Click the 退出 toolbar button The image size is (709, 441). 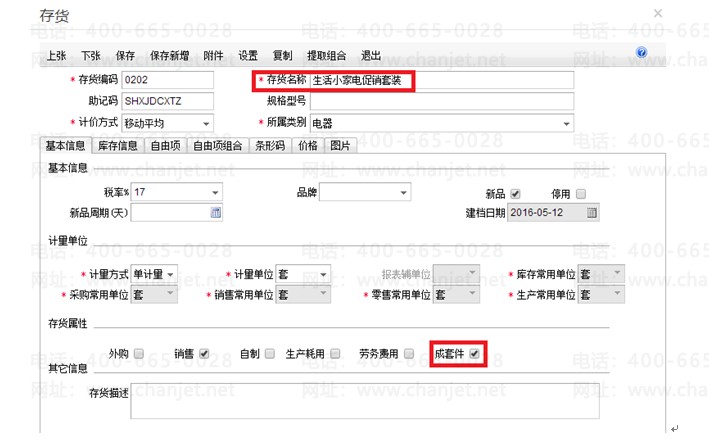[x=371, y=56]
